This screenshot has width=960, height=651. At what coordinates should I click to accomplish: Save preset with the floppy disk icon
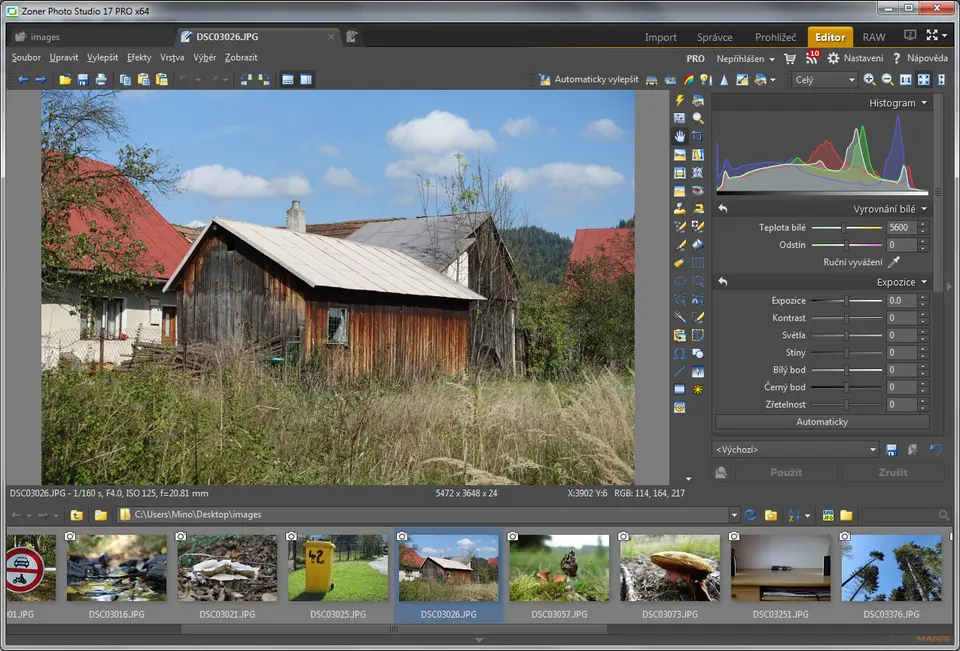pos(891,450)
